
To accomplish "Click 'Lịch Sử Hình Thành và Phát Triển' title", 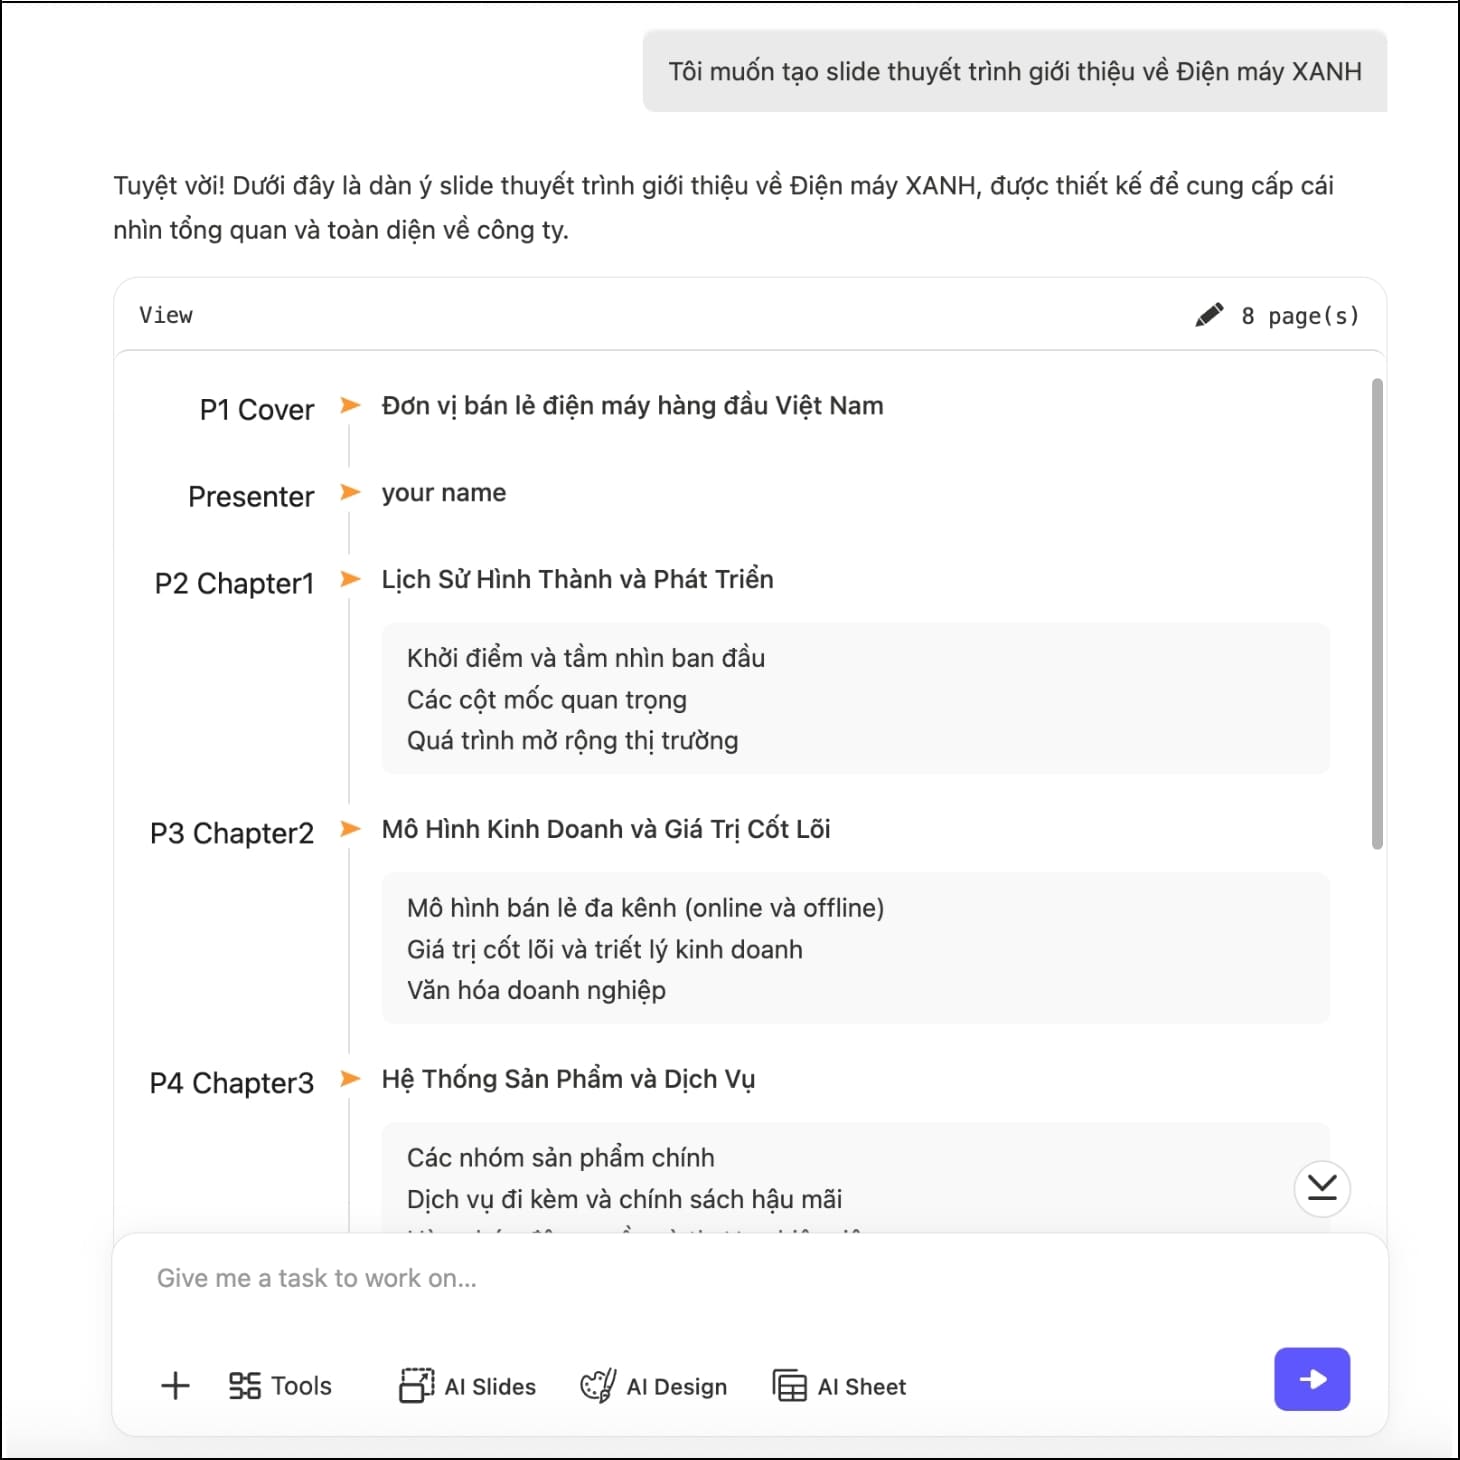I will pos(577,580).
